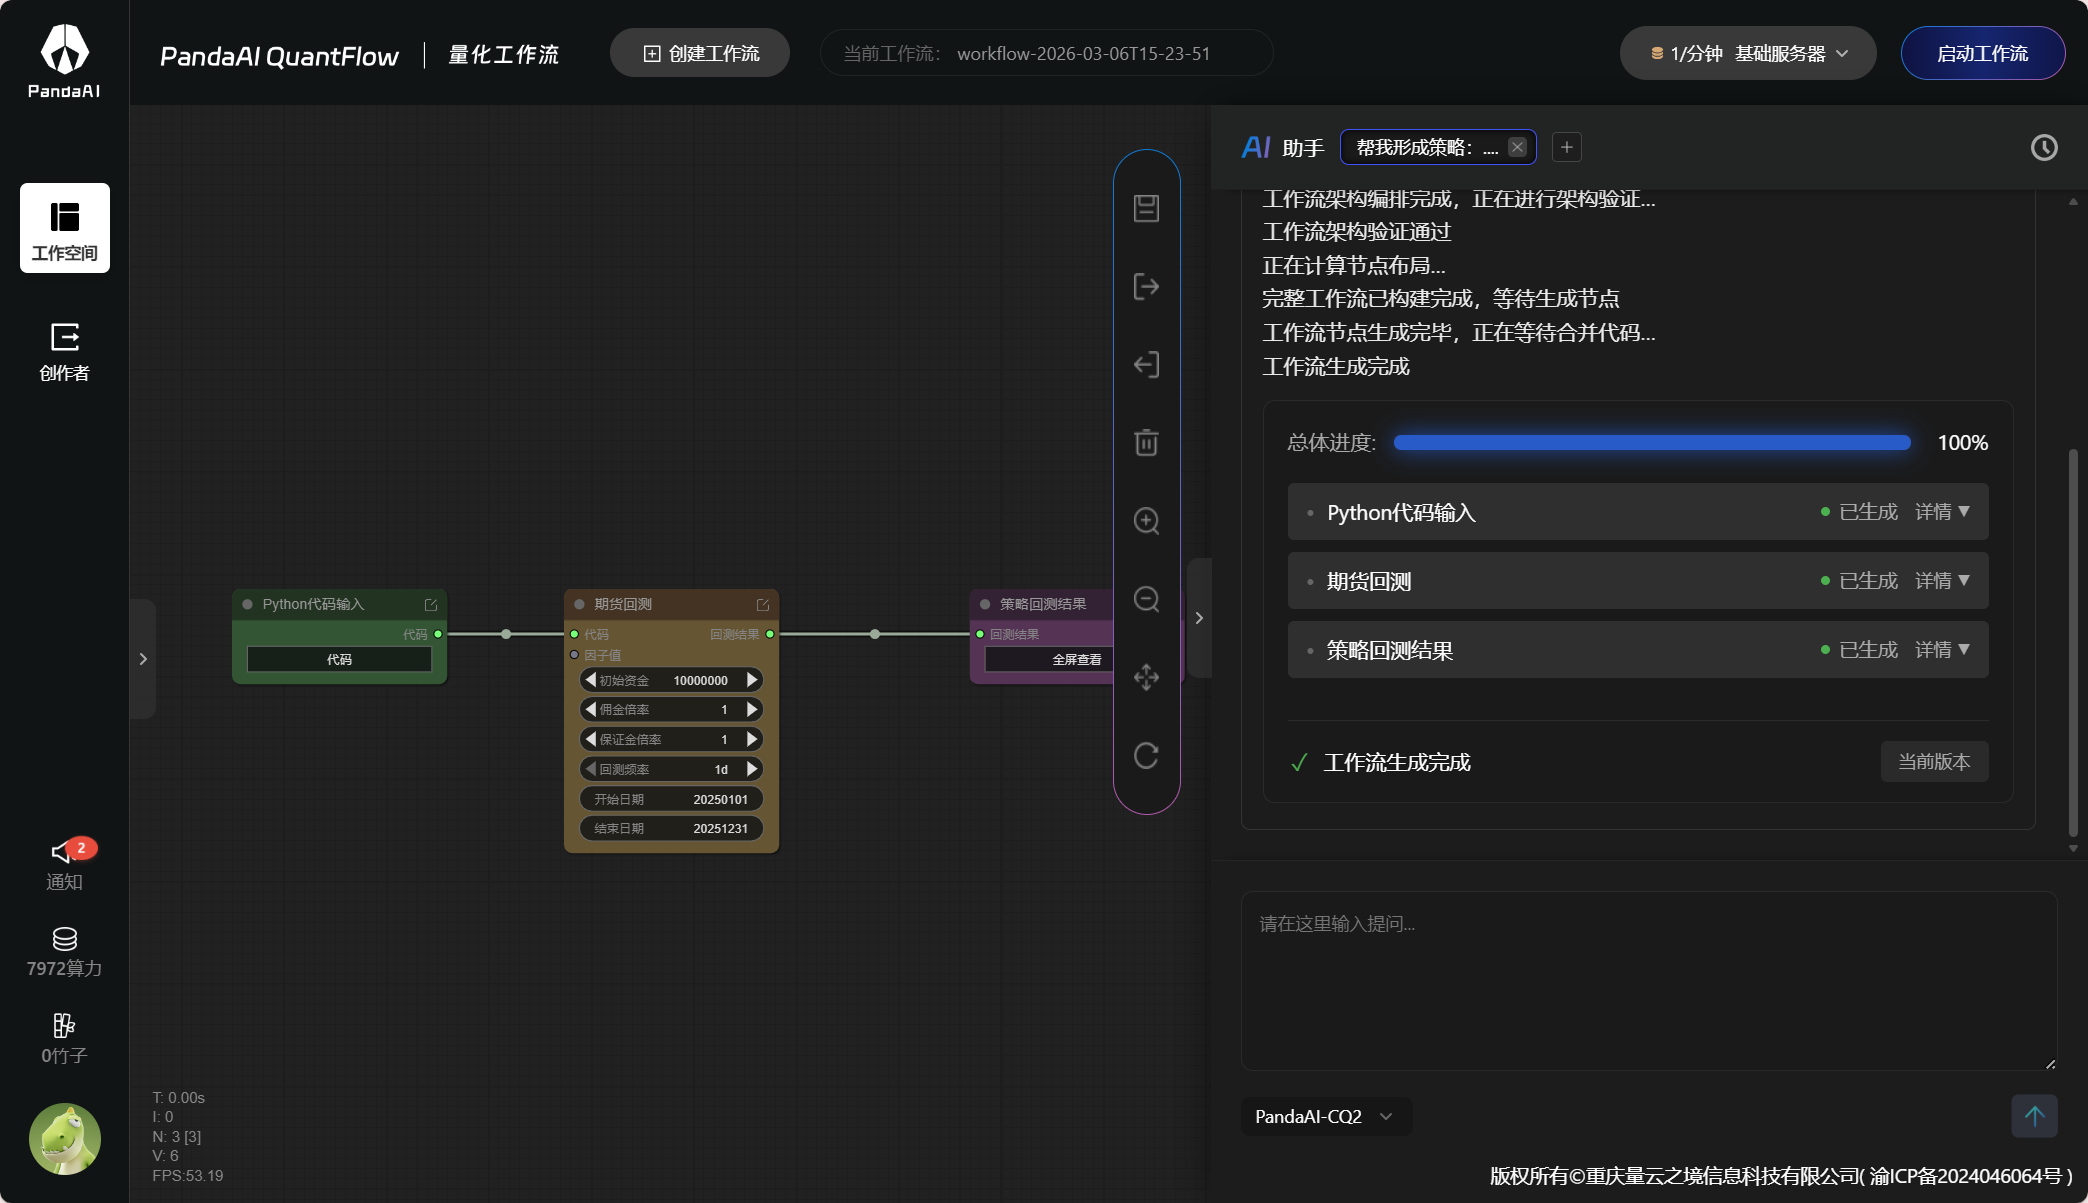Toggle the 期货回测 node status dot
2088x1203 pixels.
pos(579,604)
